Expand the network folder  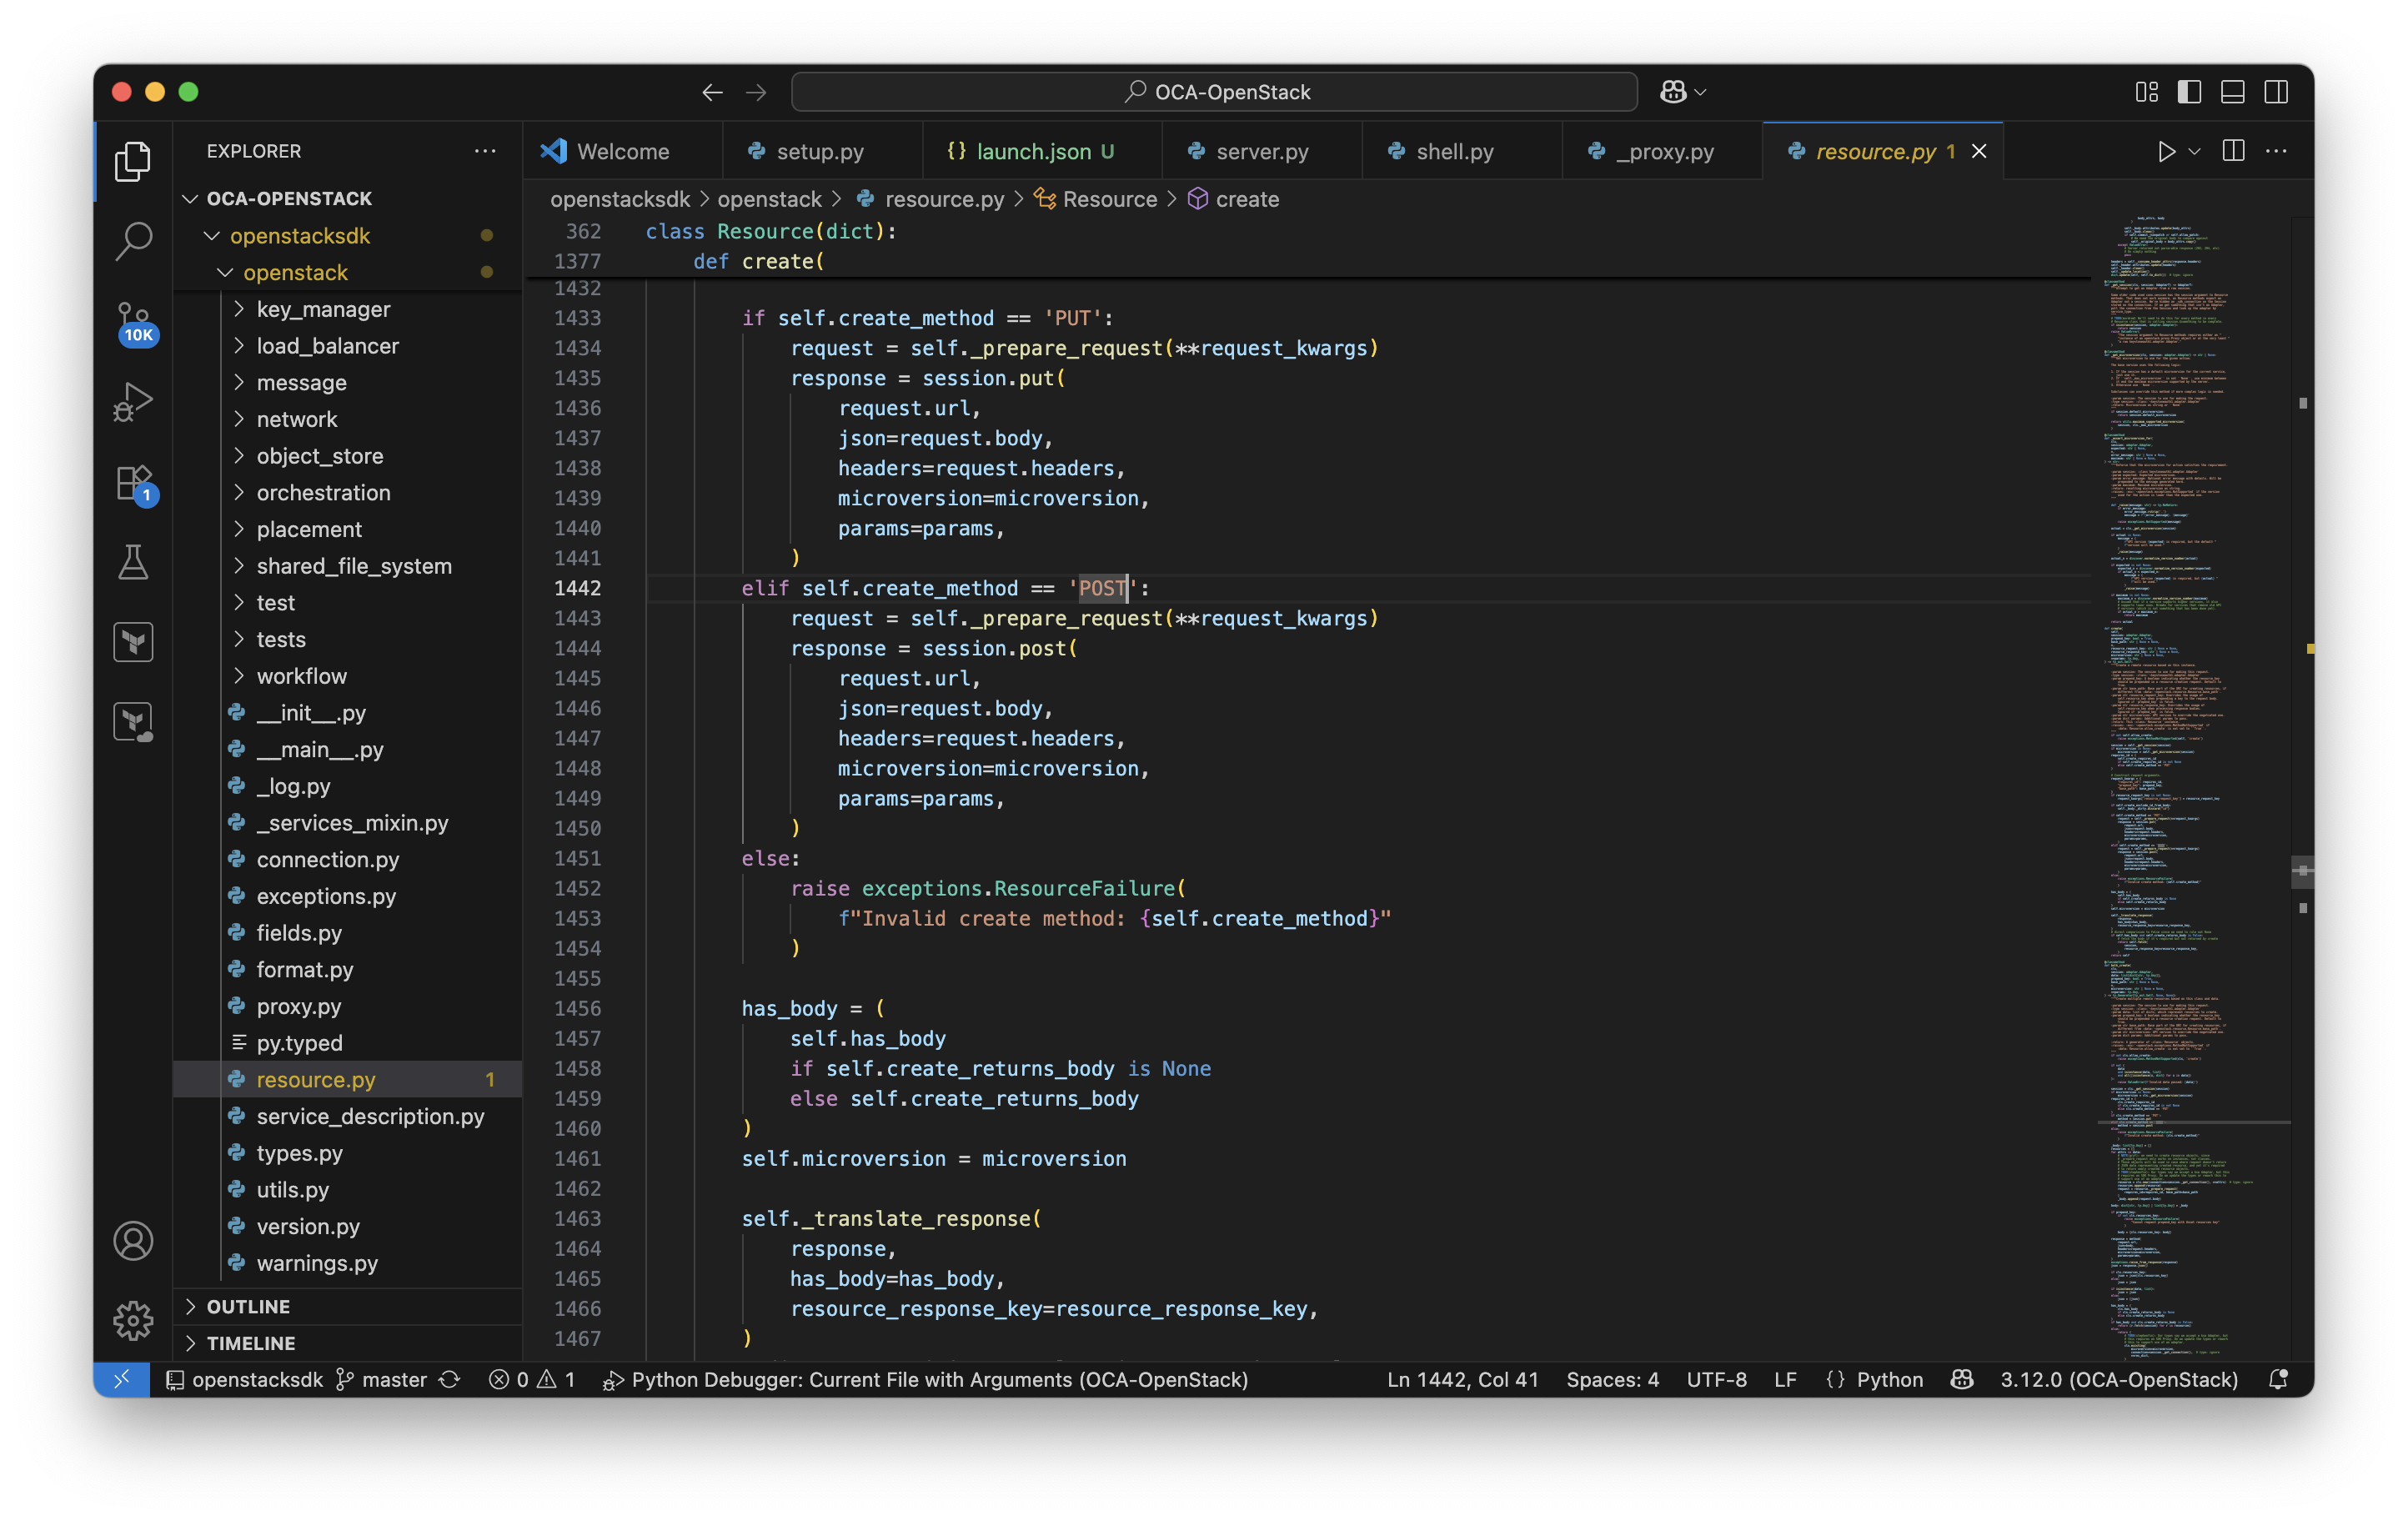click(296, 419)
